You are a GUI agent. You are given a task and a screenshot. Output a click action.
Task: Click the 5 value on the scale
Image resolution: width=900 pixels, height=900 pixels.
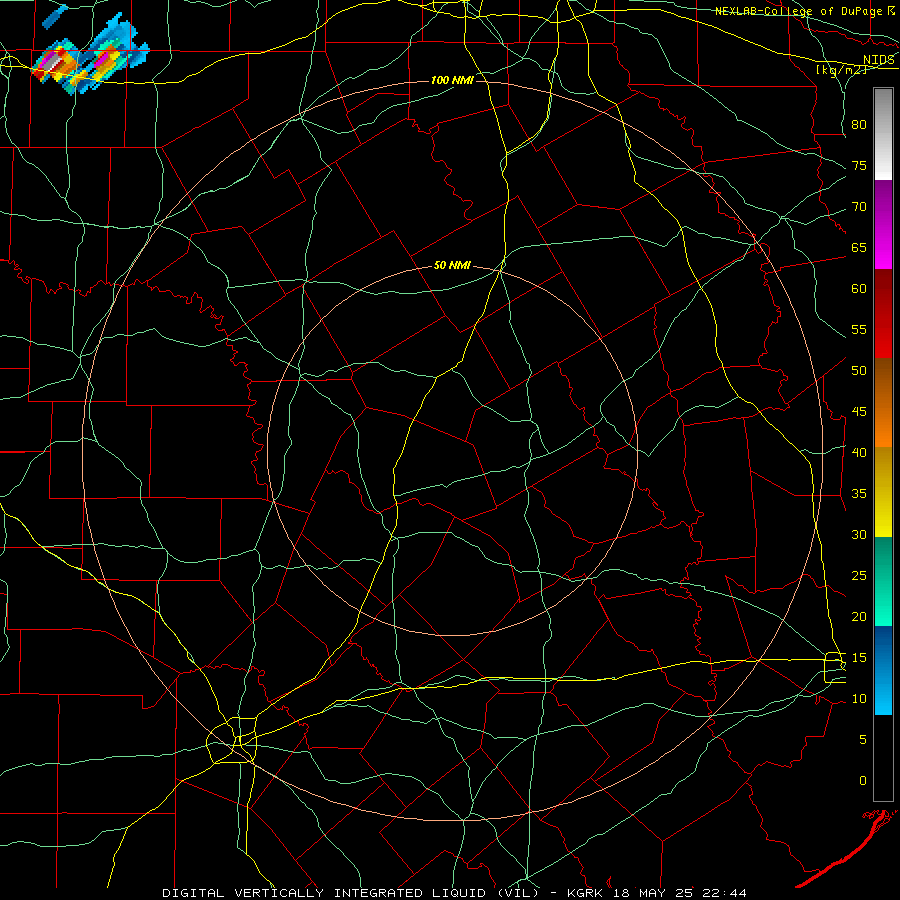click(863, 740)
